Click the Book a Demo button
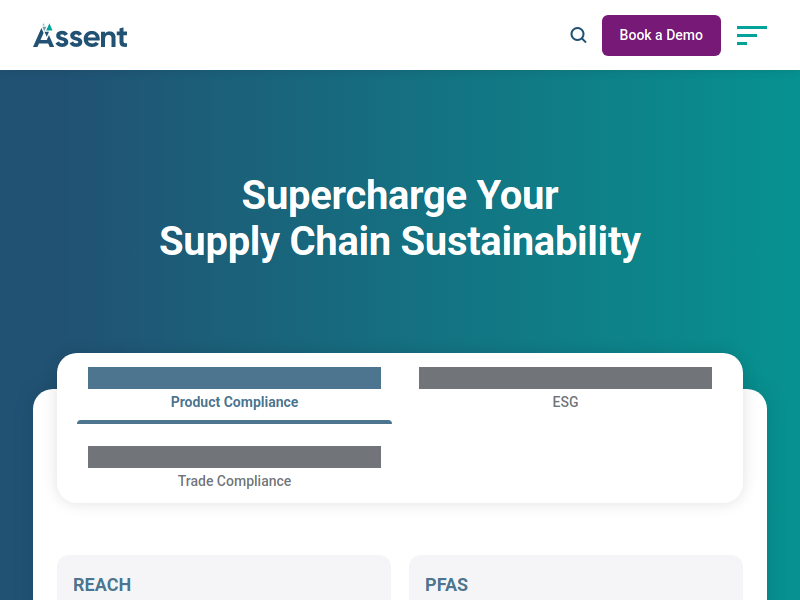Image resolution: width=800 pixels, height=600 pixels. point(661,35)
